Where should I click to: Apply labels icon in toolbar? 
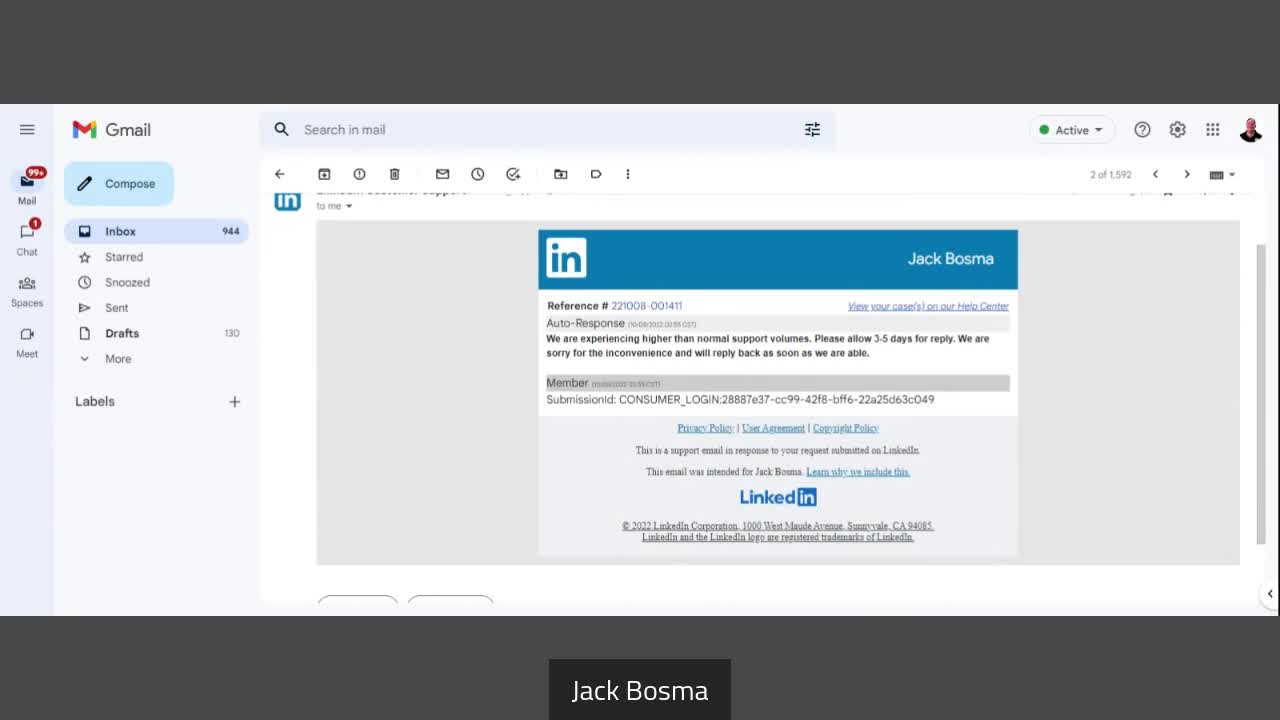tap(596, 174)
